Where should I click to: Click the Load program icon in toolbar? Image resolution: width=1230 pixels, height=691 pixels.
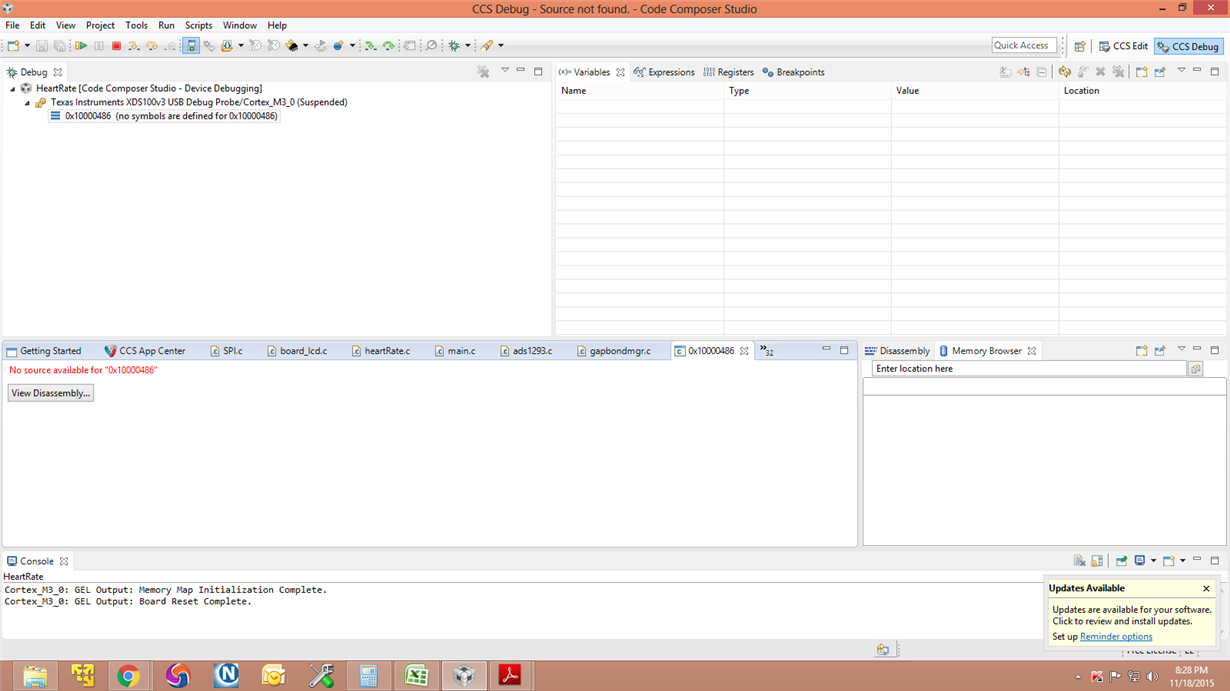click(x=227, y=46)
